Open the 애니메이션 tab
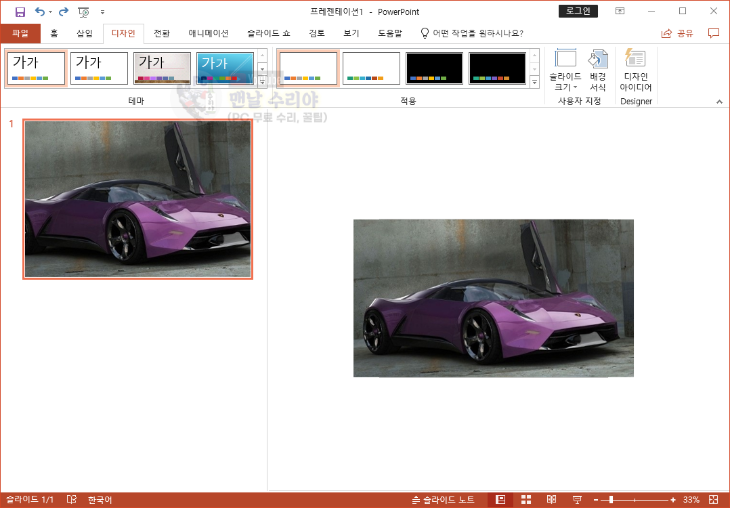 pos(208,33)
